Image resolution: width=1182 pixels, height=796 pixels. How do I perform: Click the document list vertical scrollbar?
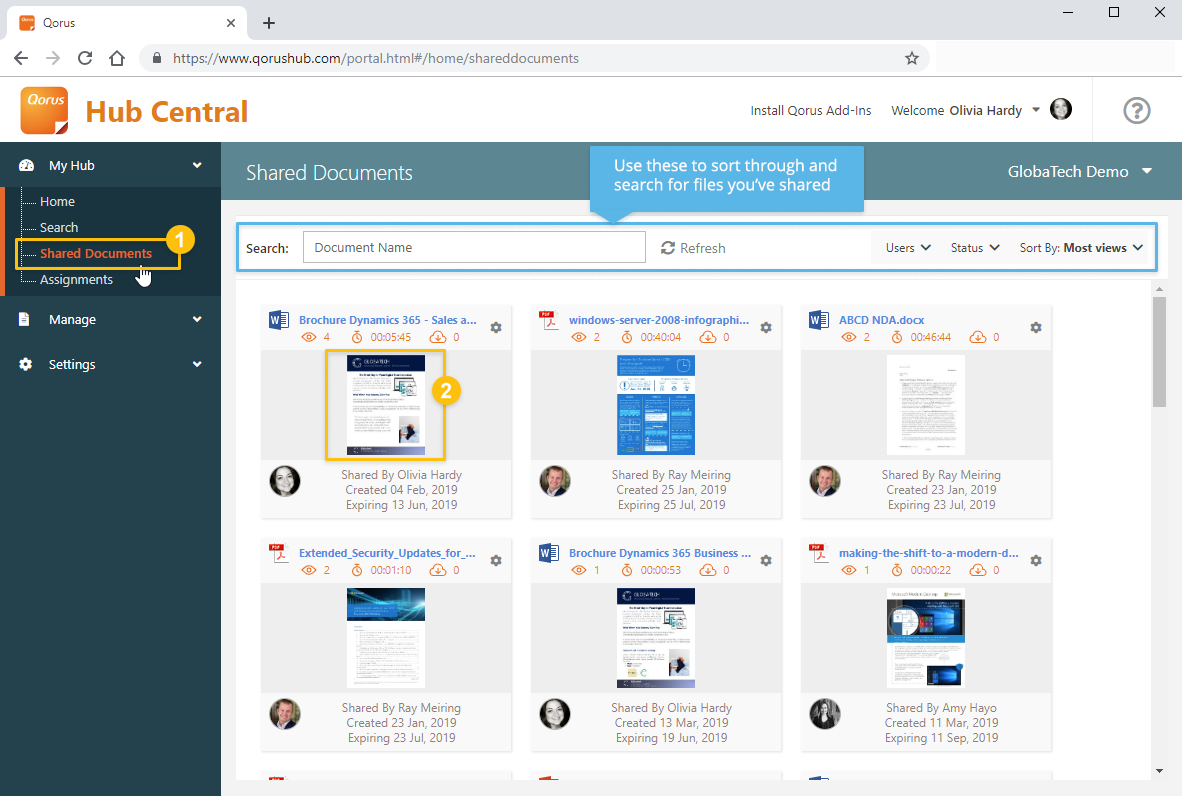pos(1159,352)
